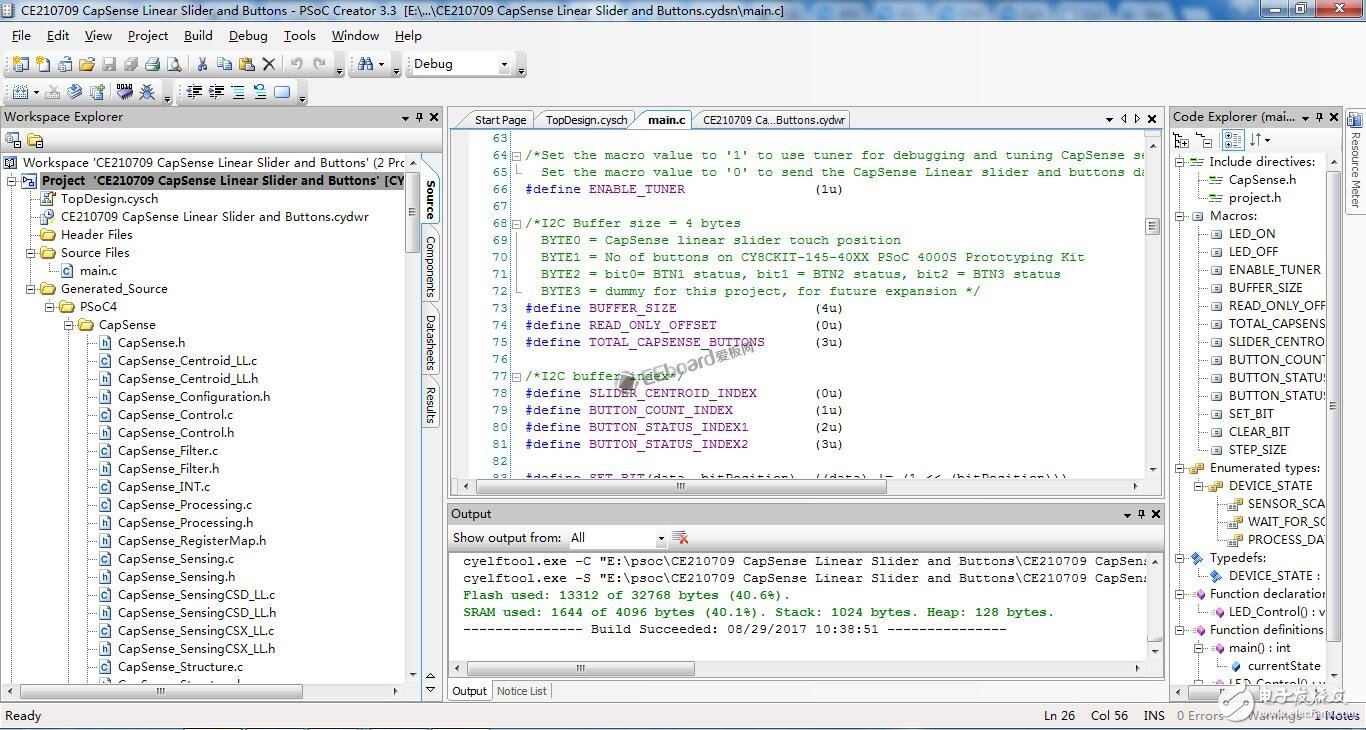1366x730 pixels.
Task: Switch to the Notice List tab
Action: (521, 691)
